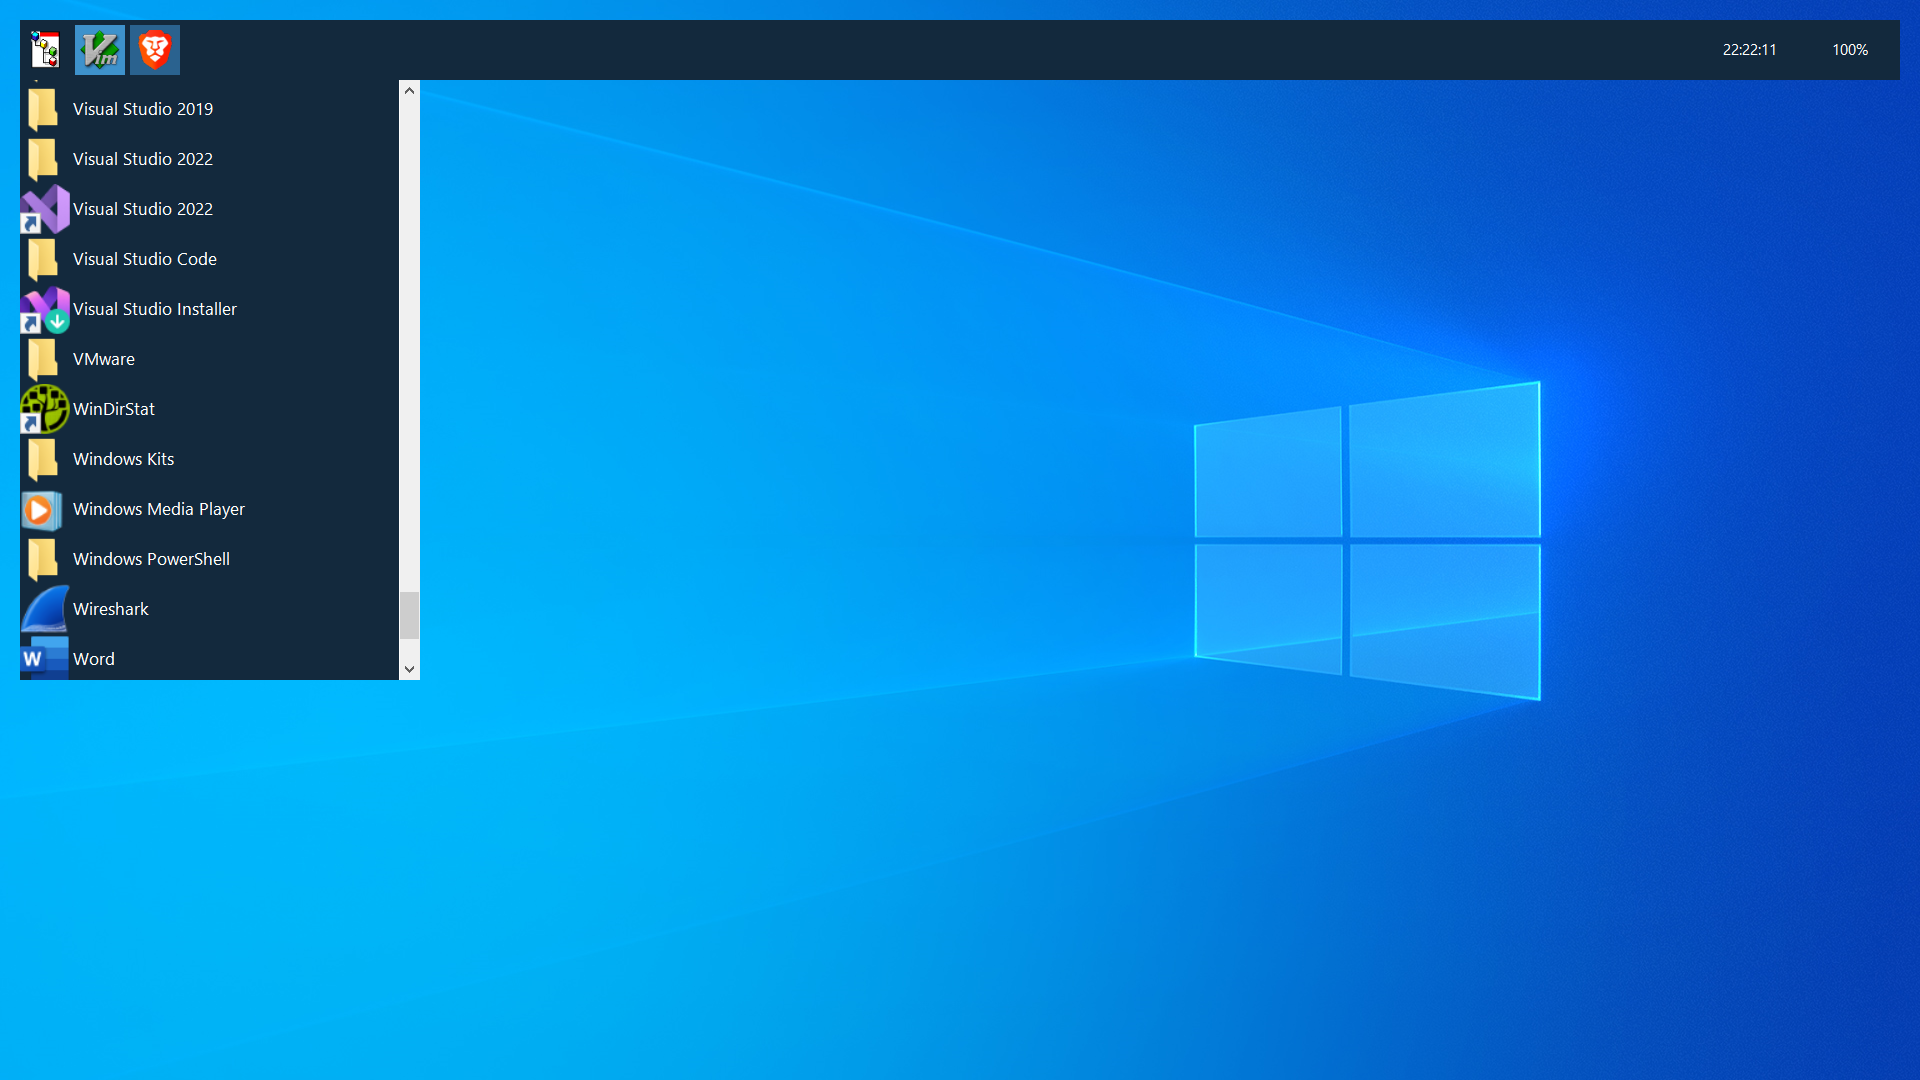
Task: Click the 100% battery indicator
Action: point(1849,50)
